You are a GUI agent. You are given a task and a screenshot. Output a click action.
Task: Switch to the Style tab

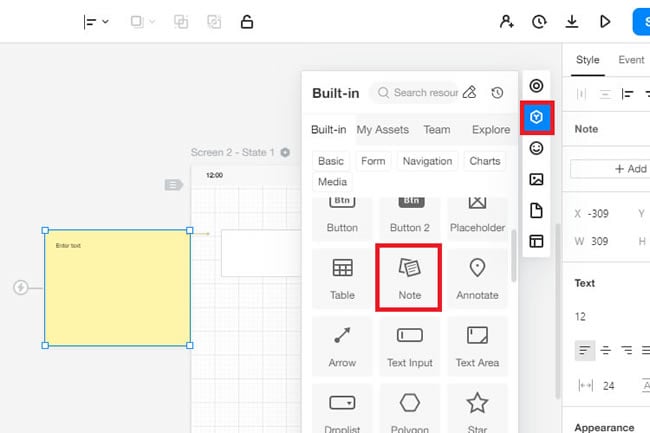coord(587,60)
